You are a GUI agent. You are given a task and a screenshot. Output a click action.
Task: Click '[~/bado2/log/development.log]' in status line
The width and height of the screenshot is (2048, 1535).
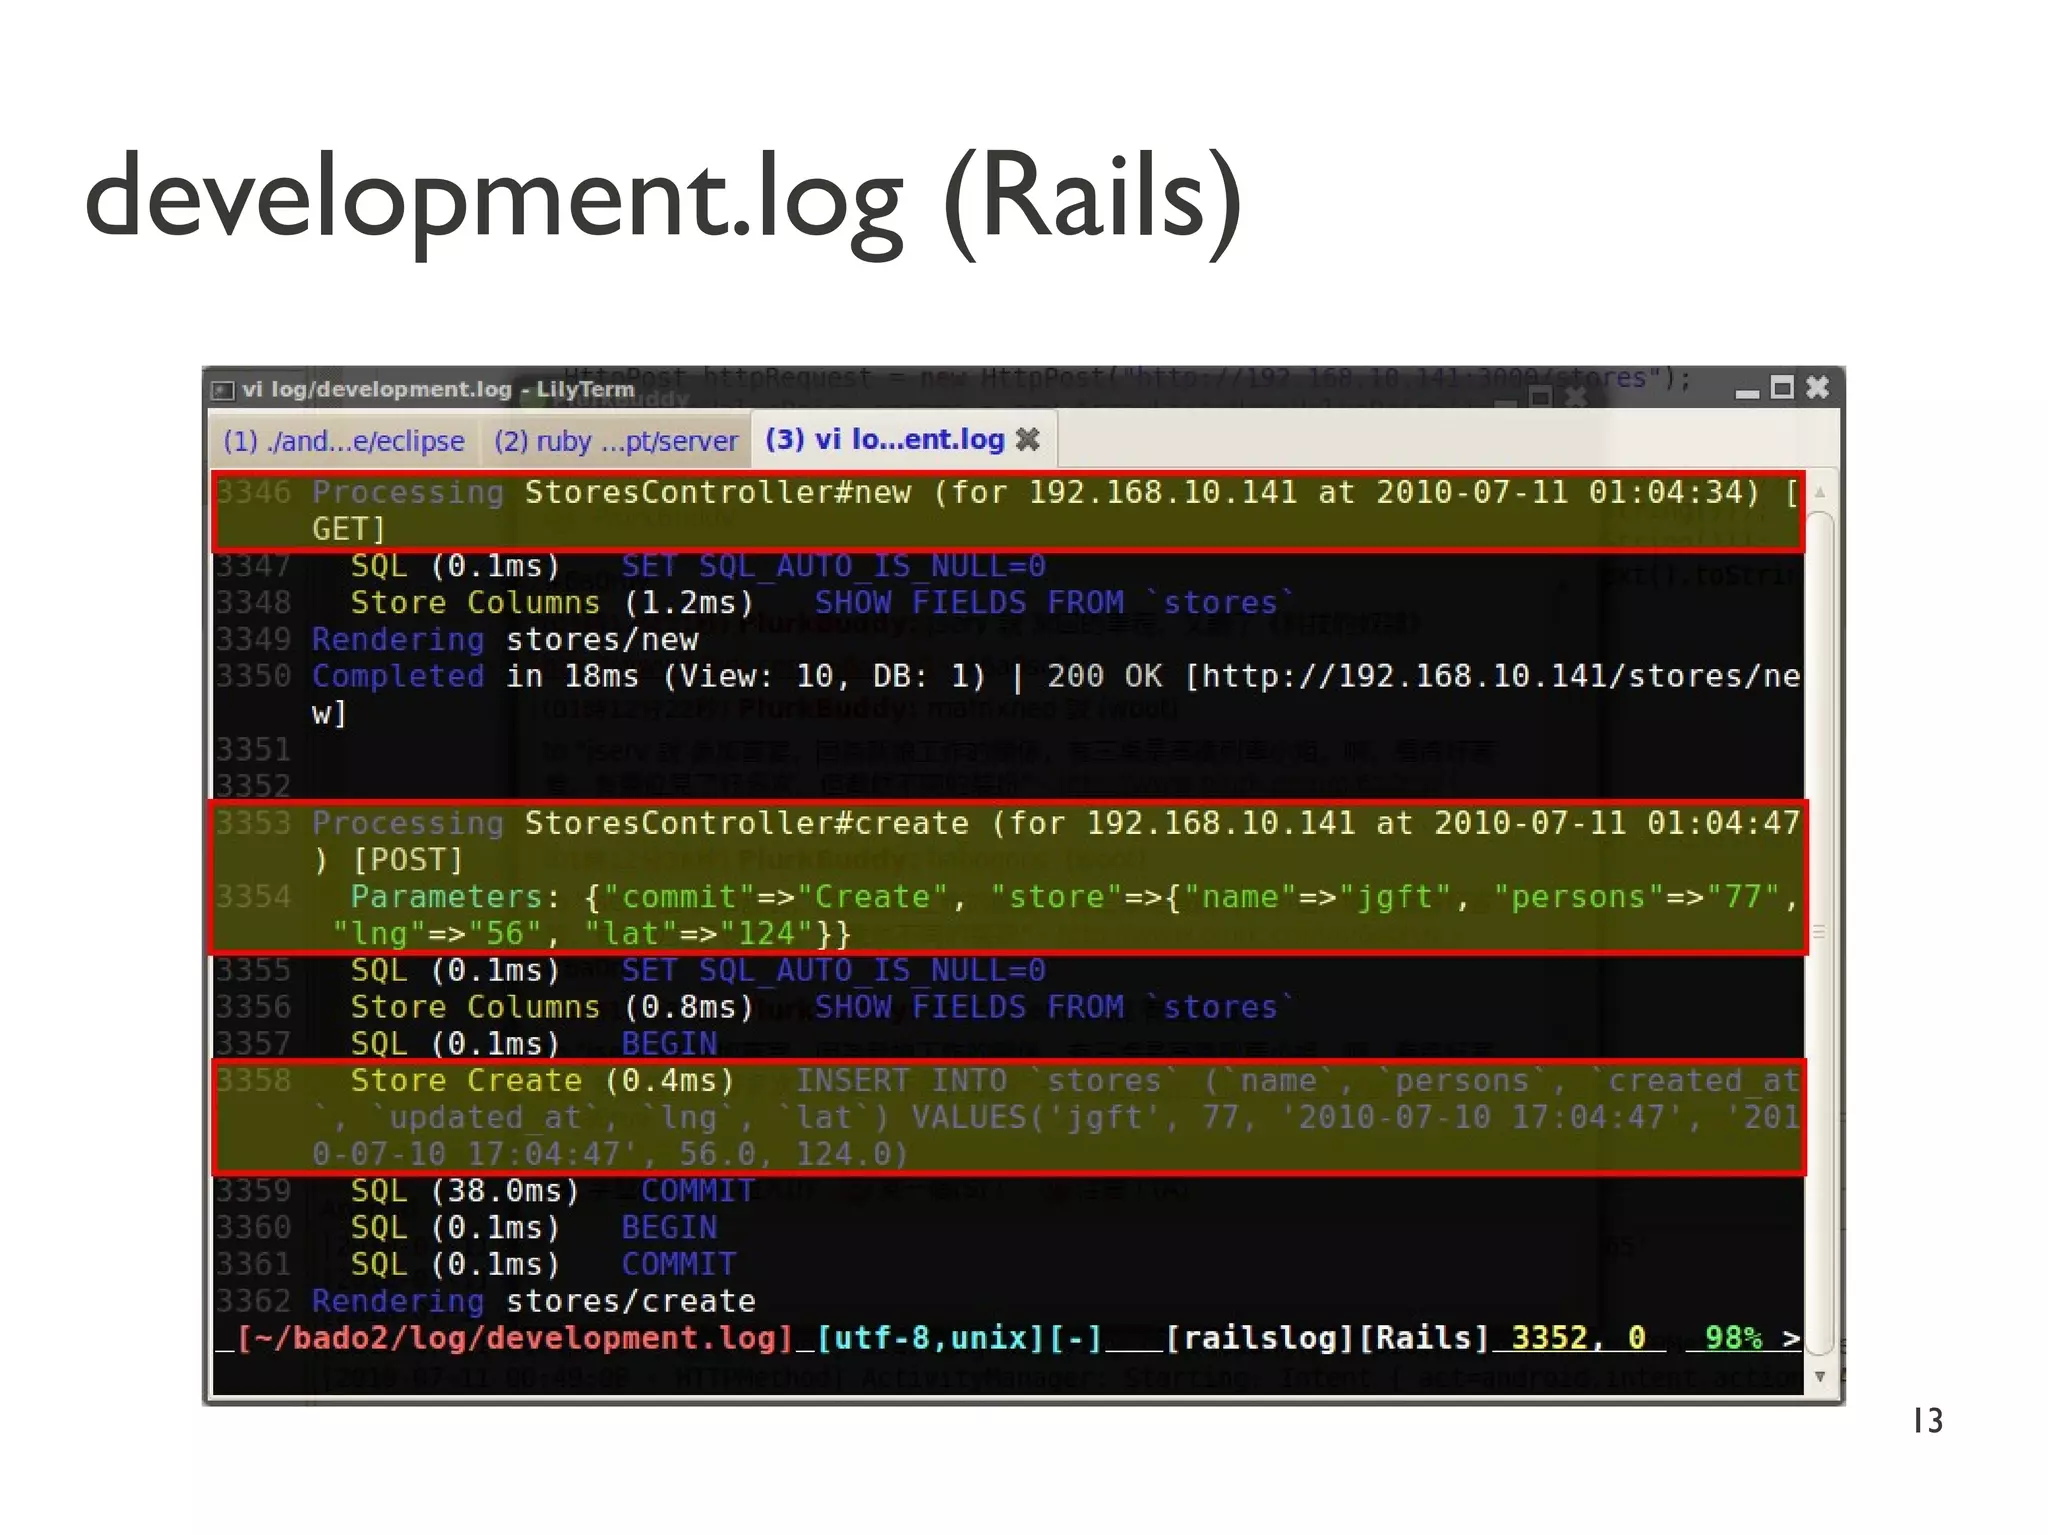click(514, 1338)
